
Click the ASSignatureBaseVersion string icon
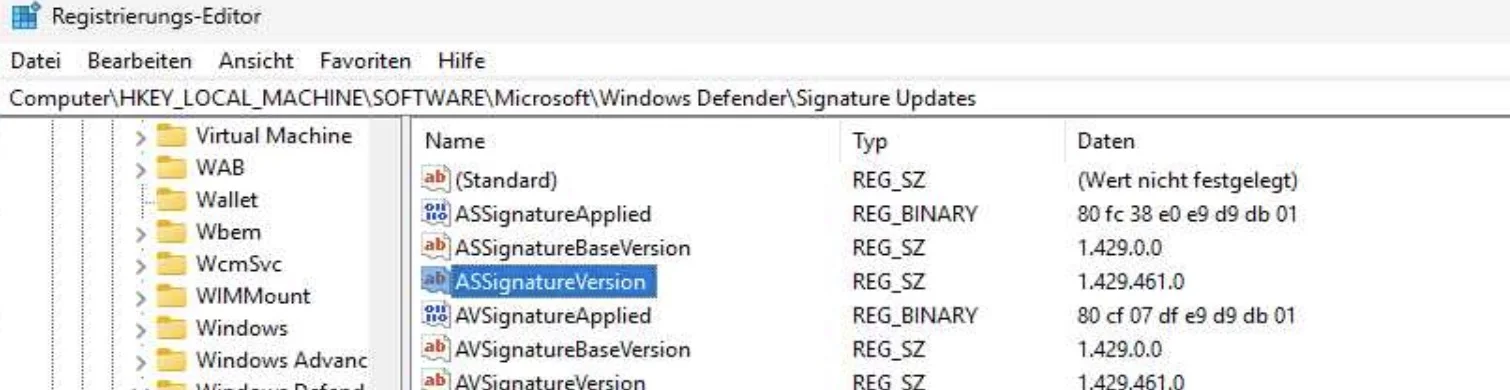coord(436,247)
